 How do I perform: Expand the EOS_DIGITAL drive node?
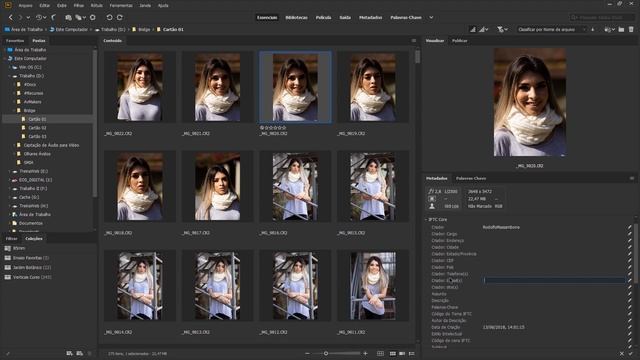9,180
